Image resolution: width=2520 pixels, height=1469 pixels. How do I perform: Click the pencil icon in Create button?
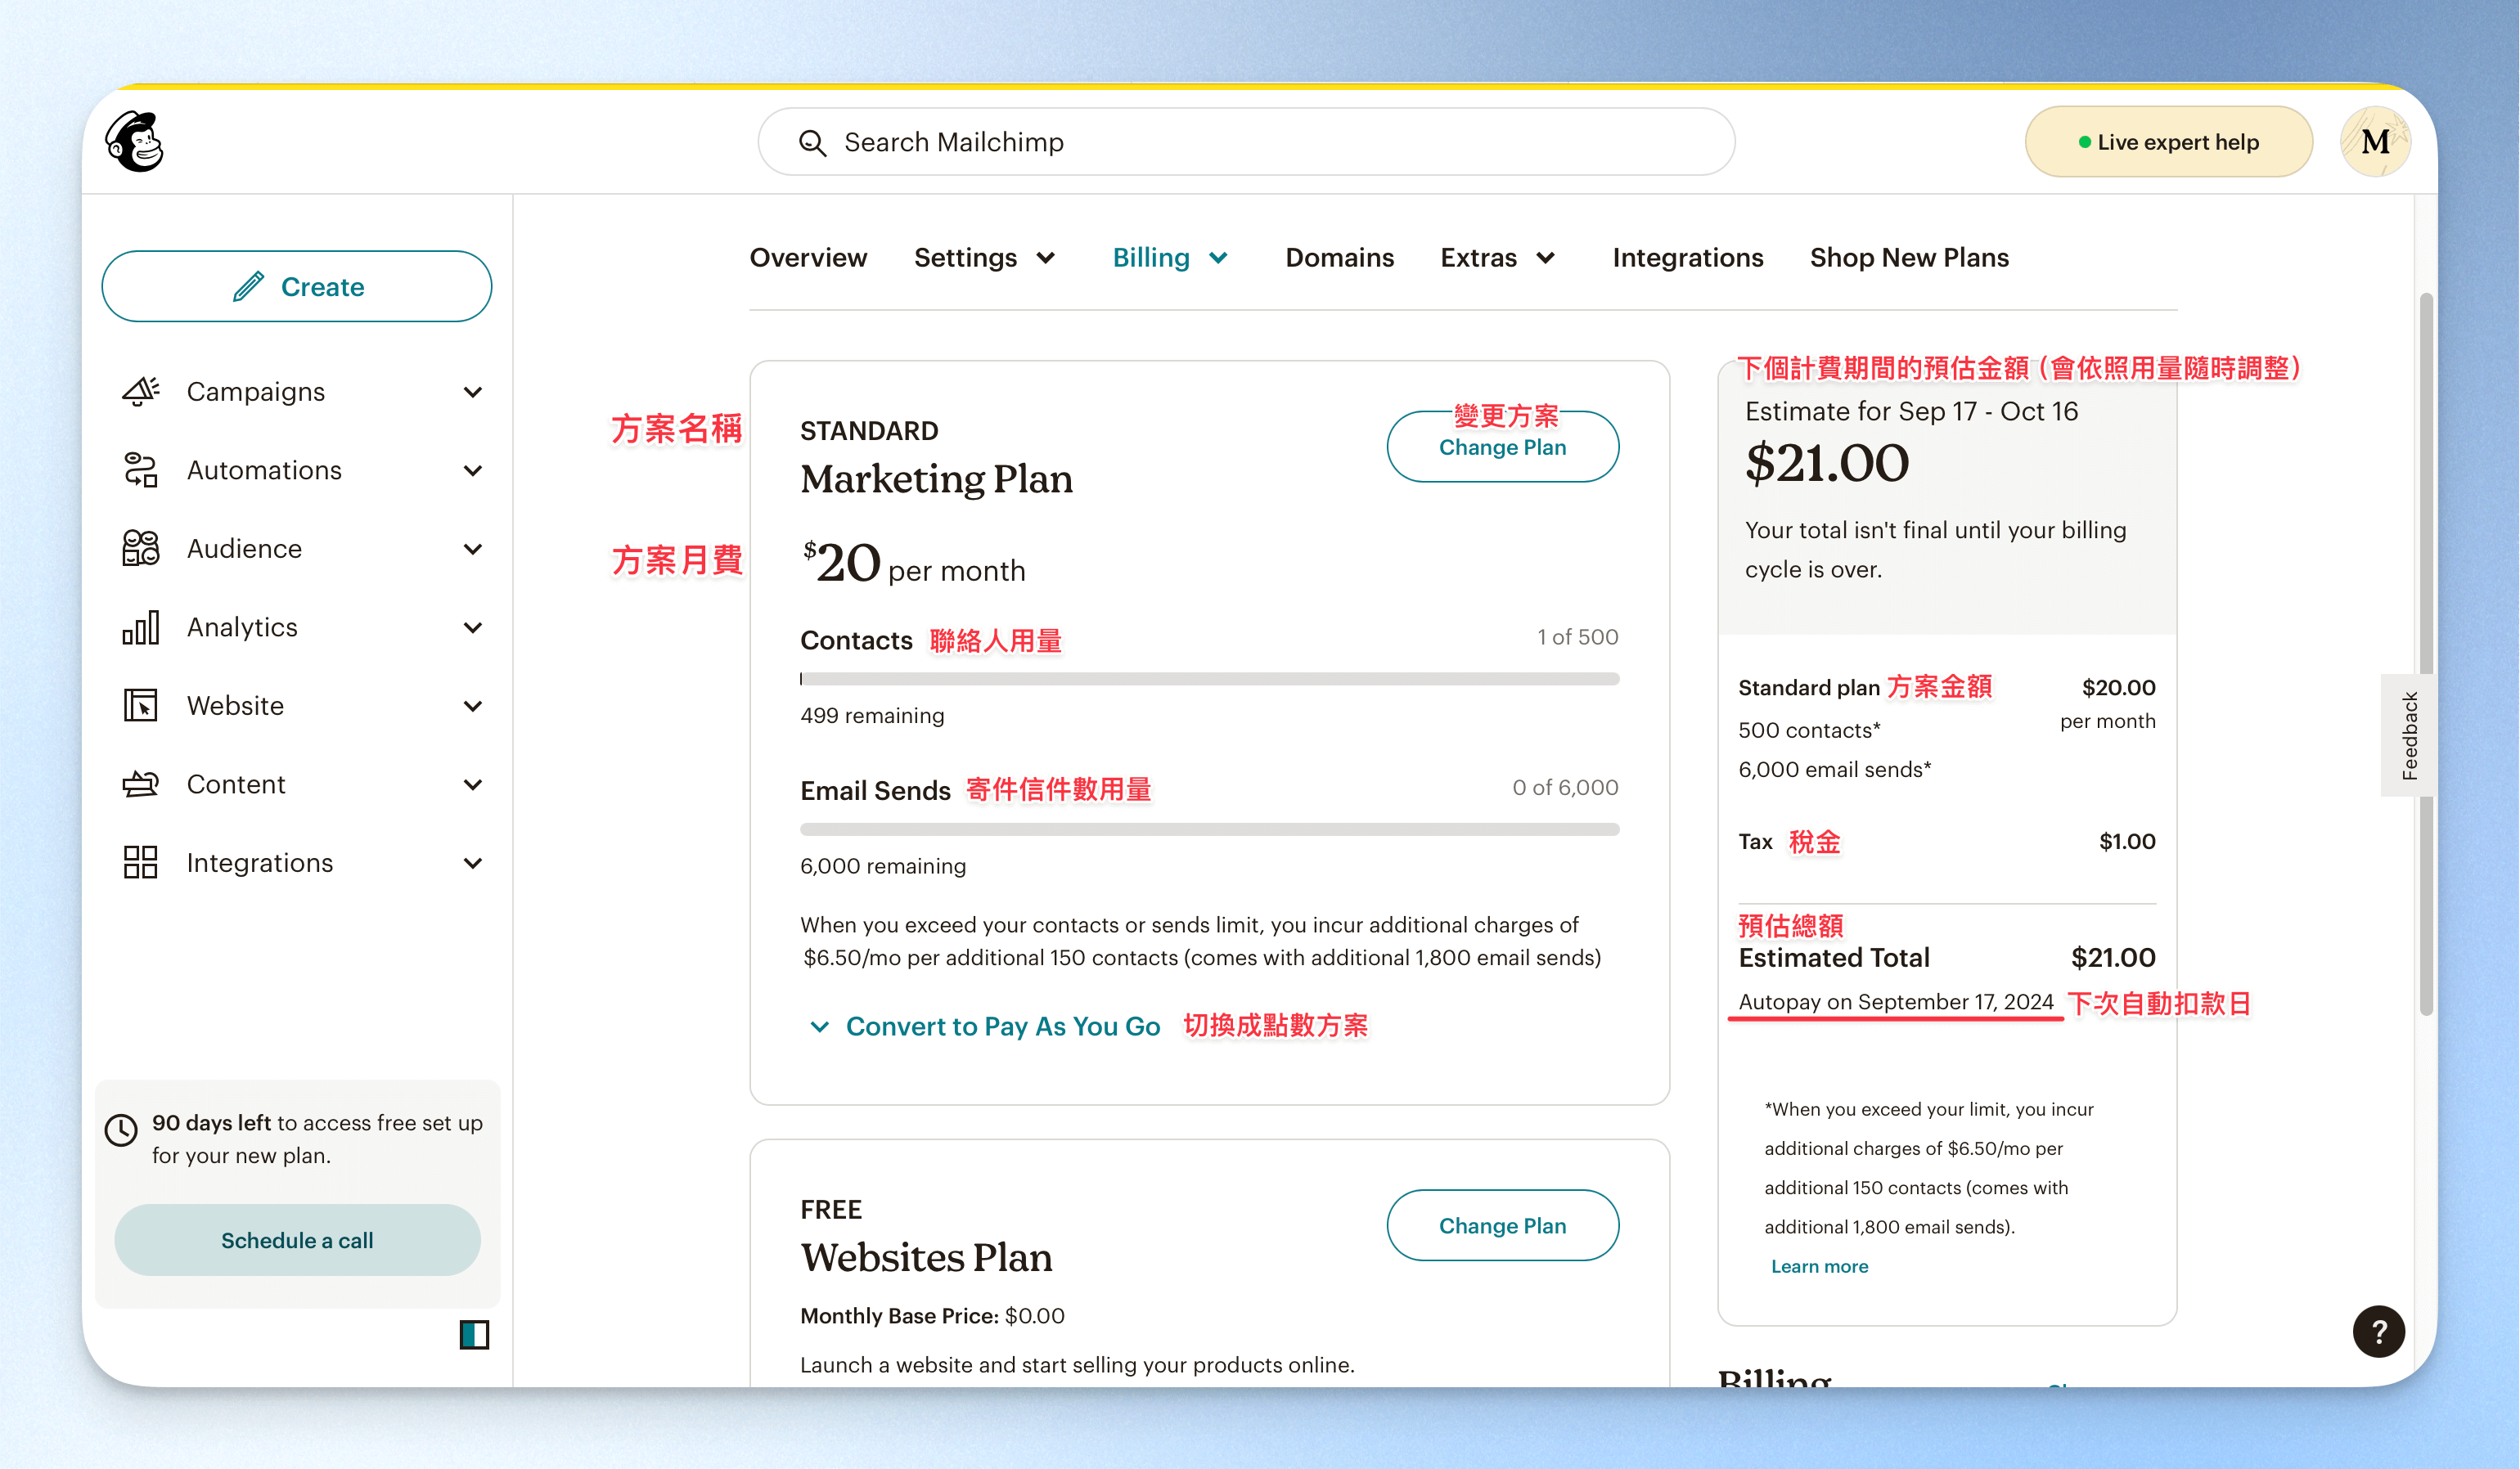tap(248, 287)
